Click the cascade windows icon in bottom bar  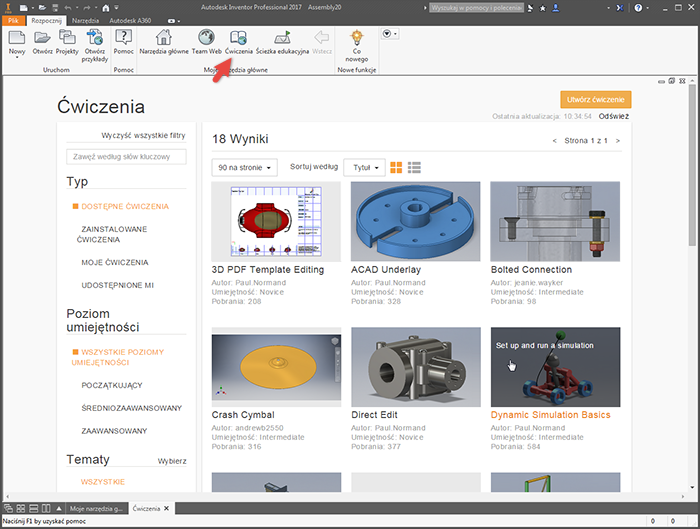pos(8,508)
